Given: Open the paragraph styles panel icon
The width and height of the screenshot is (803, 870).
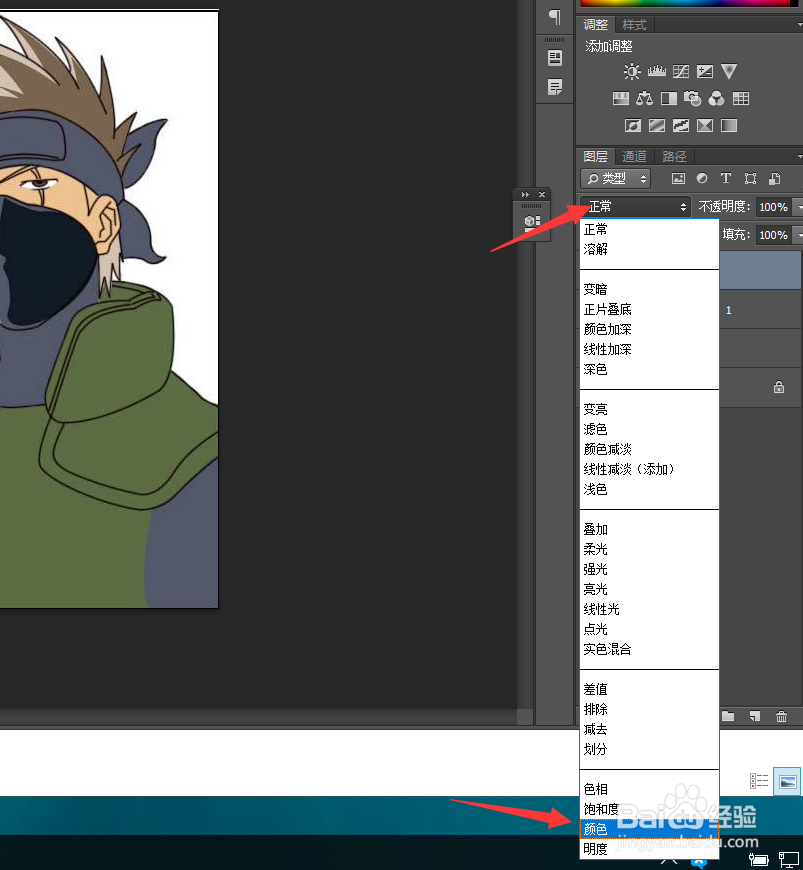Looking at the screenshot, I should (x=554, y=87).
